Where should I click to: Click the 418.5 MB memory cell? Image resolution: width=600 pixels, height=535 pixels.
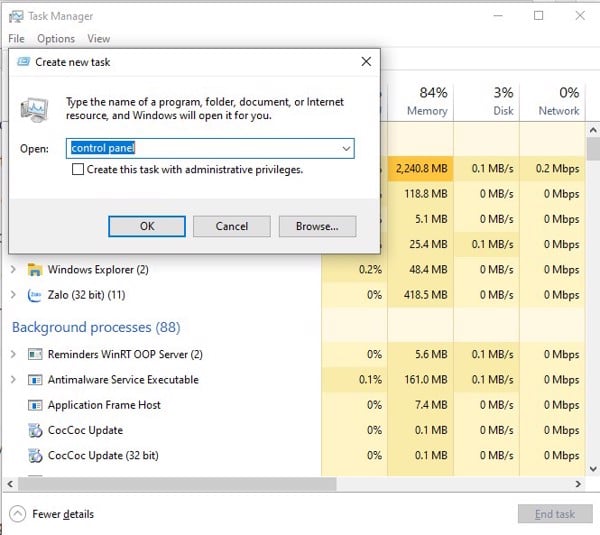pos(421,295)
